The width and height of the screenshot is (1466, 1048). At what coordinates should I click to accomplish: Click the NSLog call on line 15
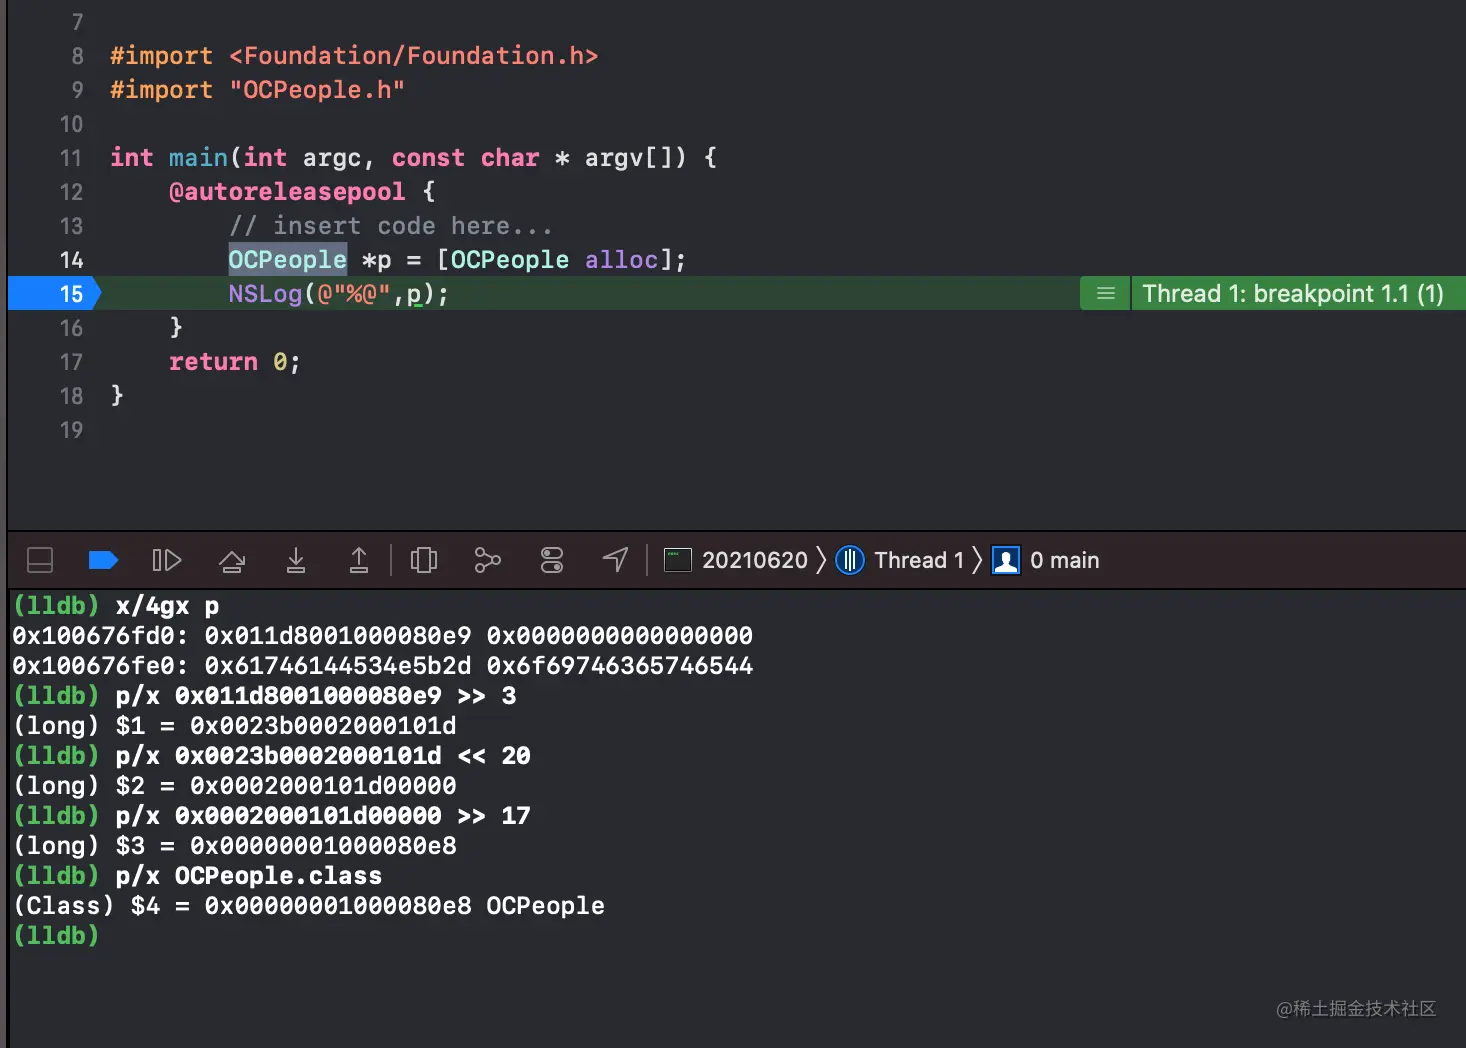pos(265,294)
